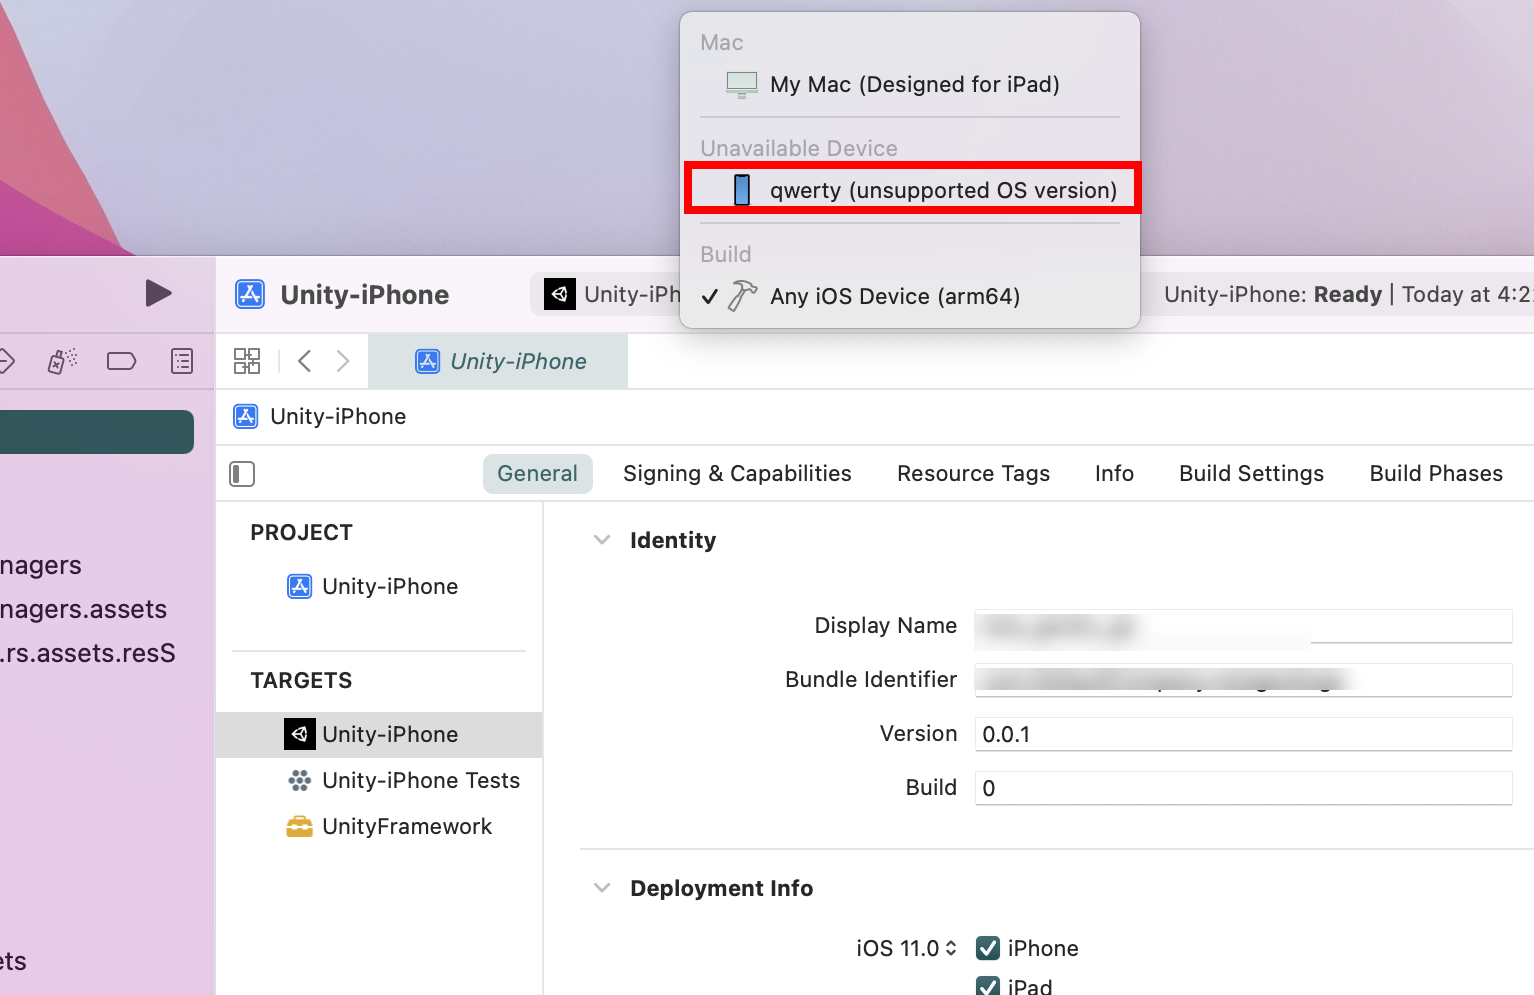1534x995 pixels.
Task: Uncheck the iPhone checkbox
Action: pos(988,948)
